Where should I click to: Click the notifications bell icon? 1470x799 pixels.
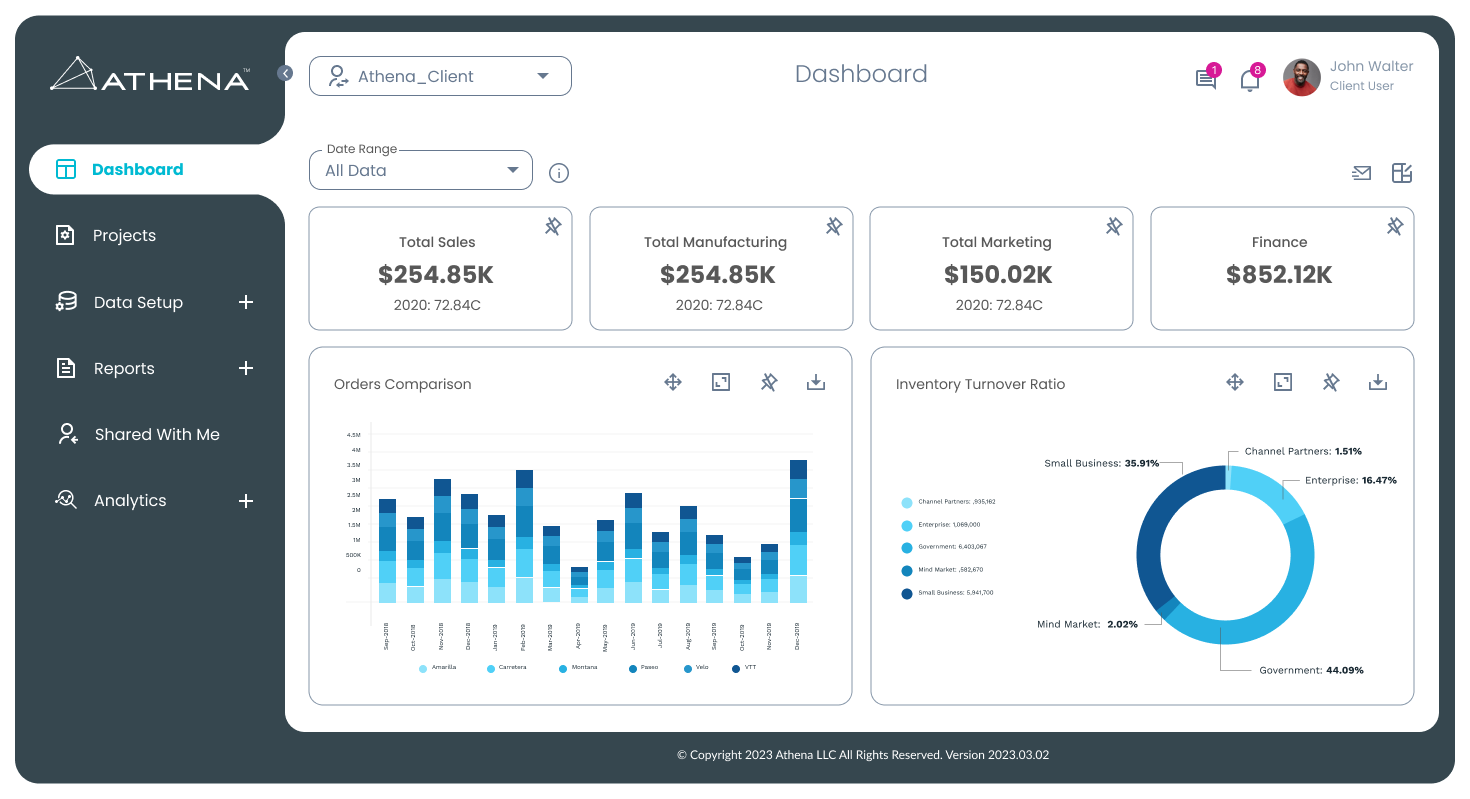(x=1250, y=78)
